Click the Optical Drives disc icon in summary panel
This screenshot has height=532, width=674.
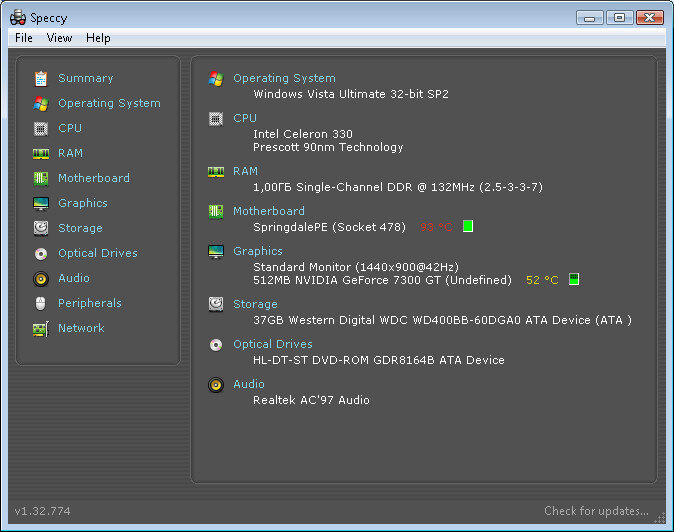pyautogui.click(x=216, y=345)
